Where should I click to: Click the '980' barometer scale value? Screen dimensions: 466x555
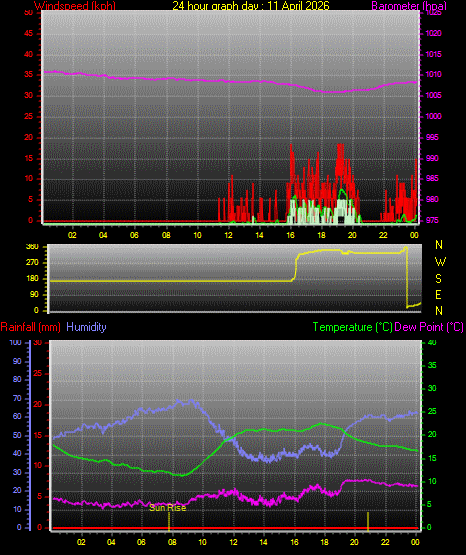432,200
